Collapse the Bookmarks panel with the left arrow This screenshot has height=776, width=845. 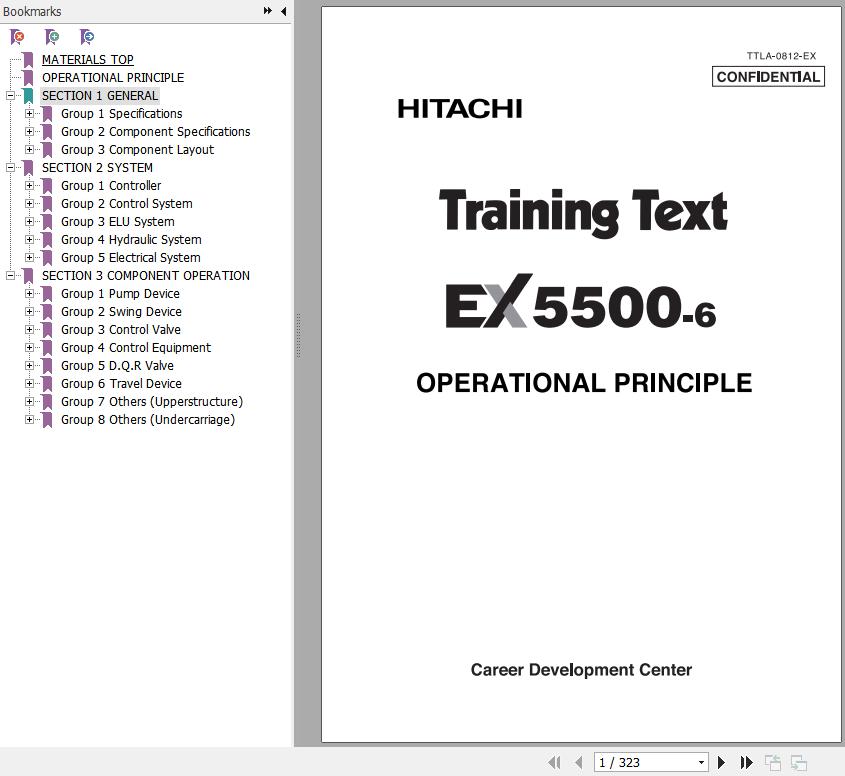(283, 11)
